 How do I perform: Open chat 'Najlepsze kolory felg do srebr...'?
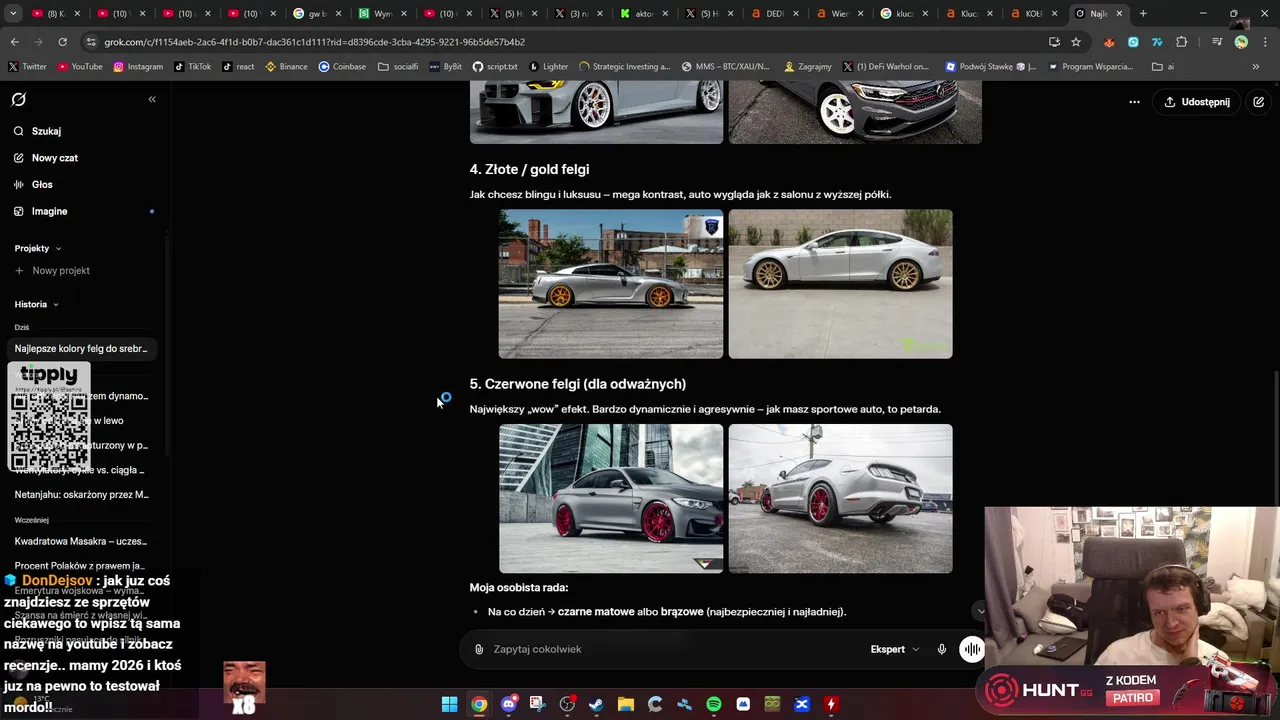81,348
